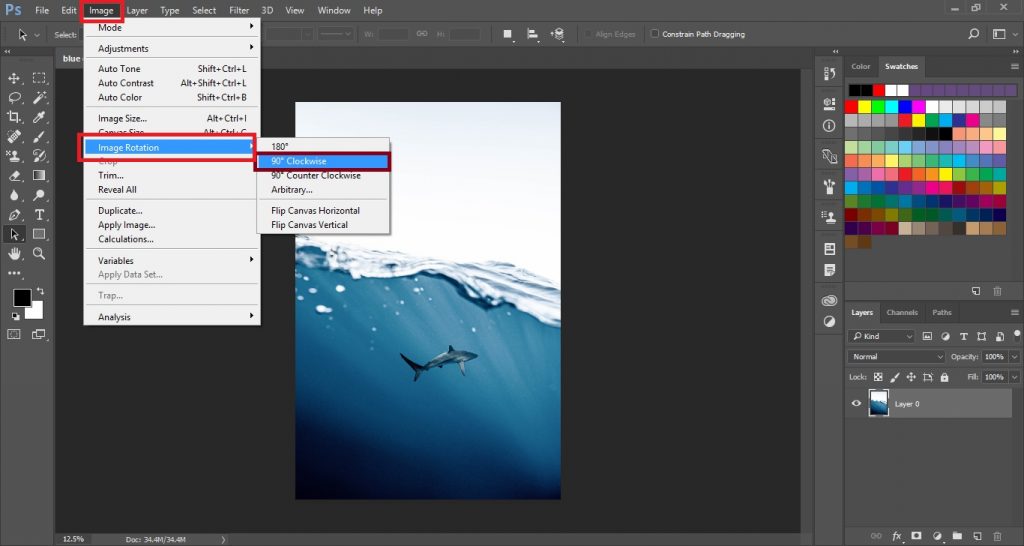The height and width of the screenshot is (546, 1024).
Task: Select the Path Selection tool in toolbox
Action: 14,234
